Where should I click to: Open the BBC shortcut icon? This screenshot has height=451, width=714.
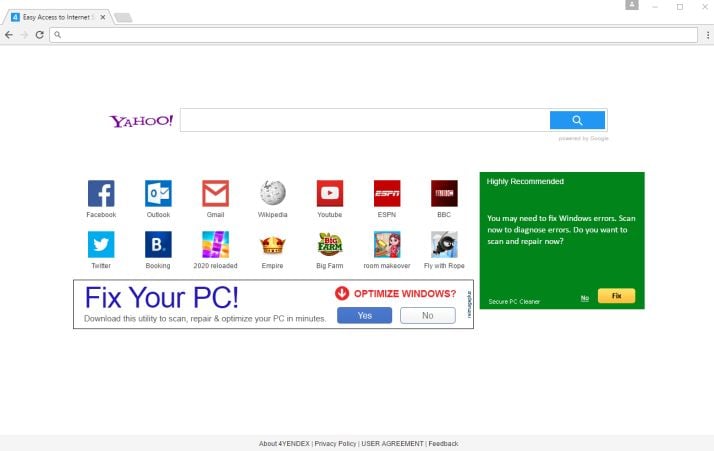(444, 193)
